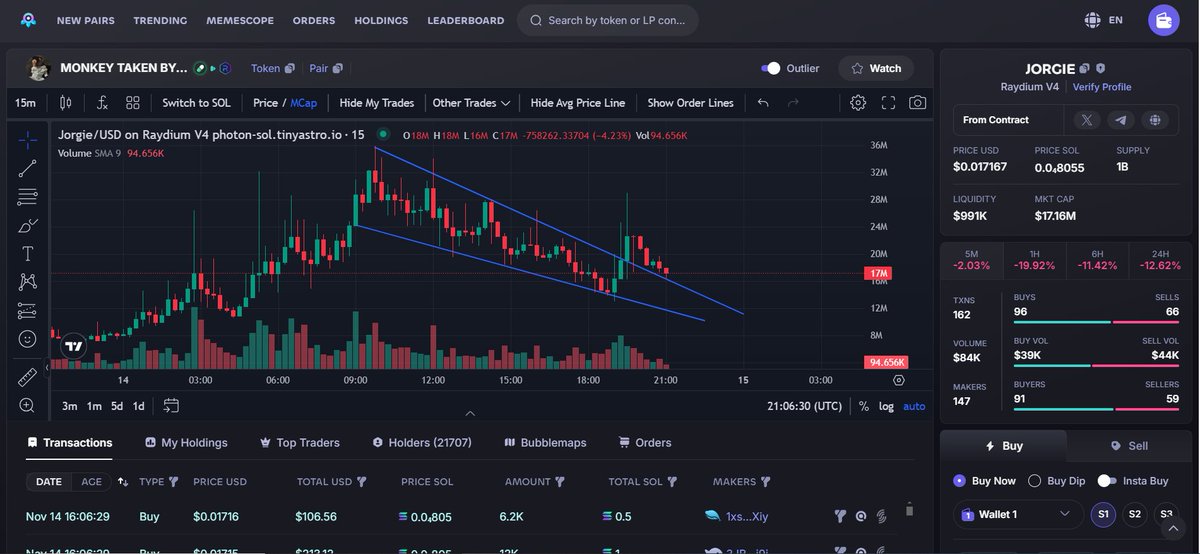
Task: Select the patterns drawing tool
Action: click(x=27, y=282)
